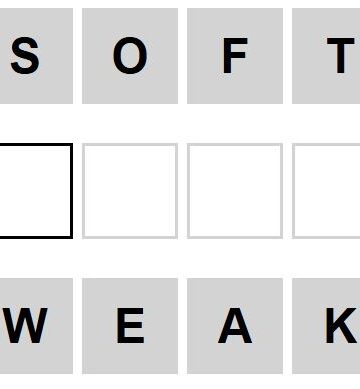Select the third letter of SOFT
Viewport: 360px width, 389px height.
pyautogui.click(x=235, y=56)
